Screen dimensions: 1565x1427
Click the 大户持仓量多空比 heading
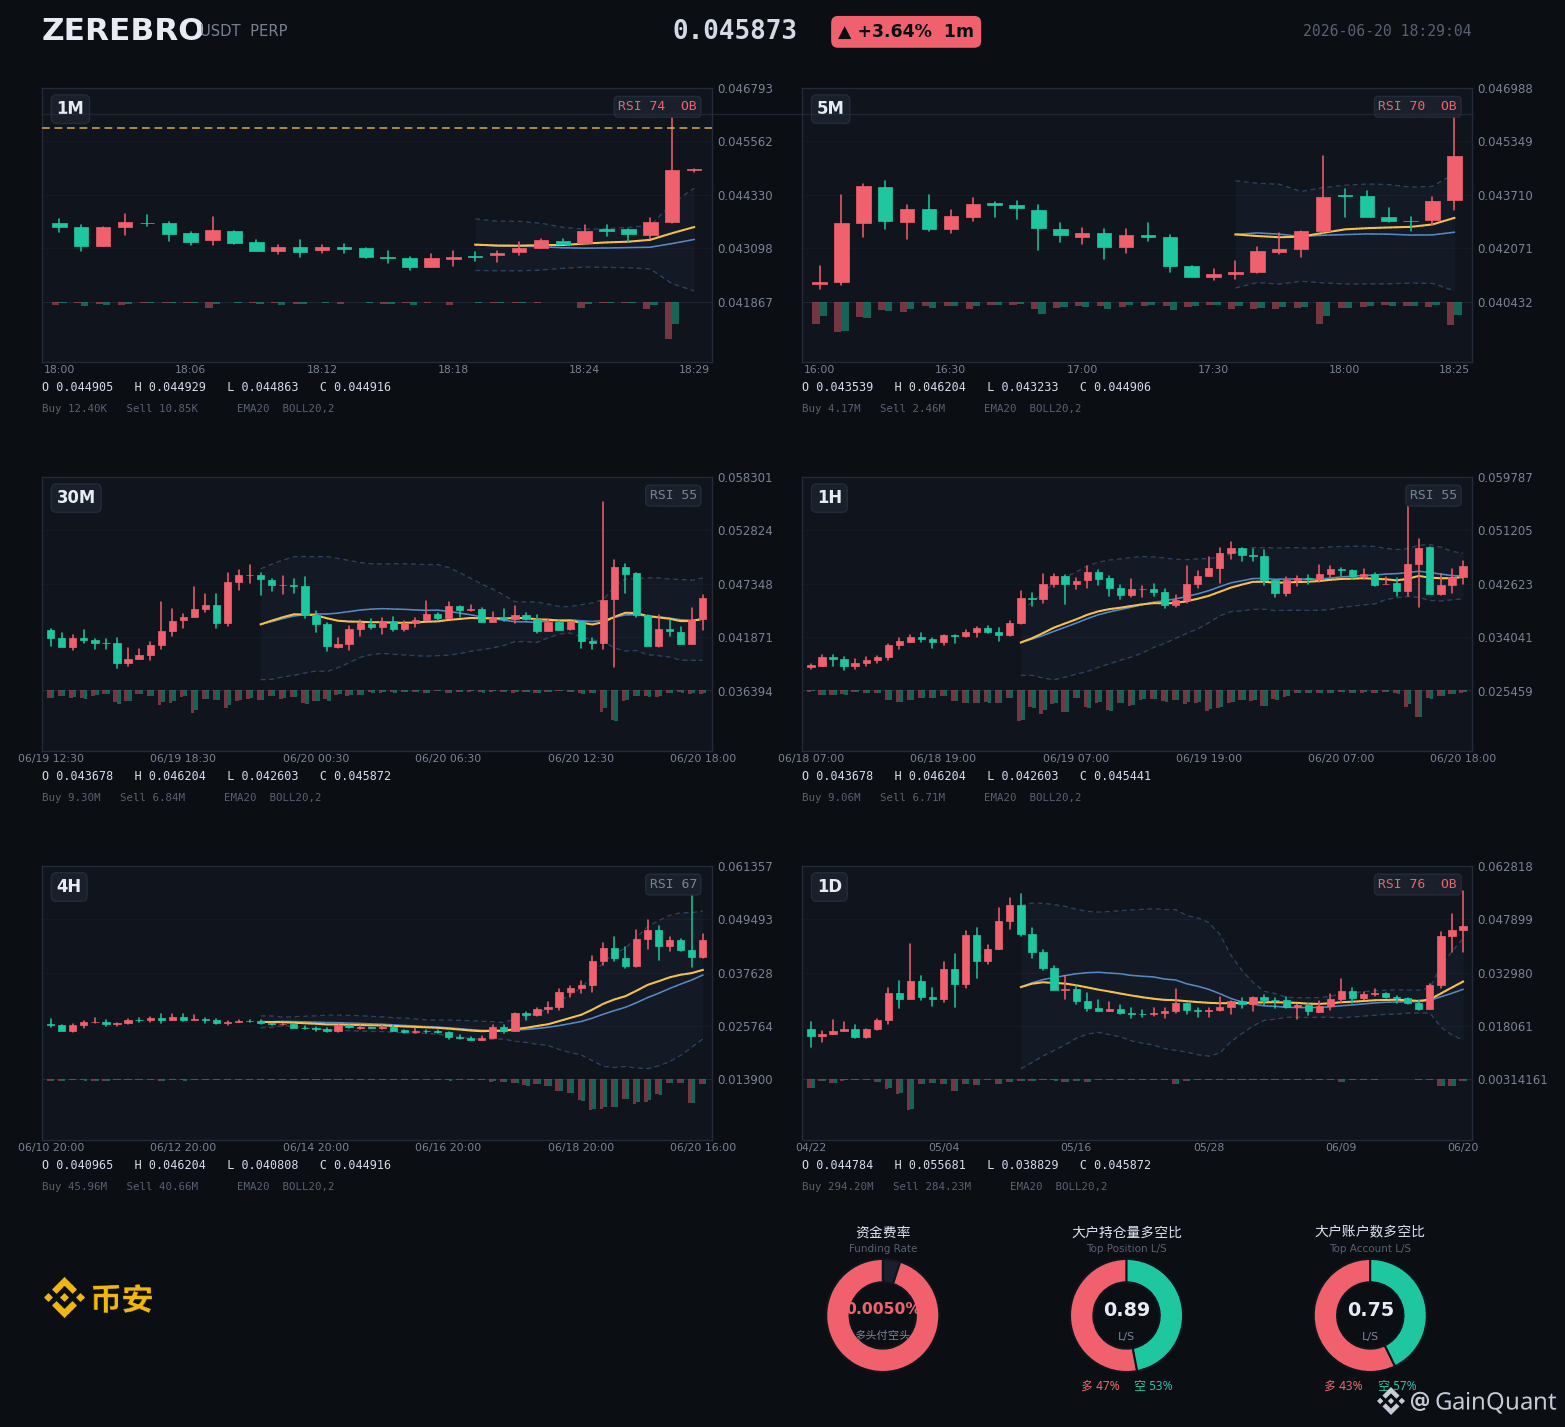1127,1232
